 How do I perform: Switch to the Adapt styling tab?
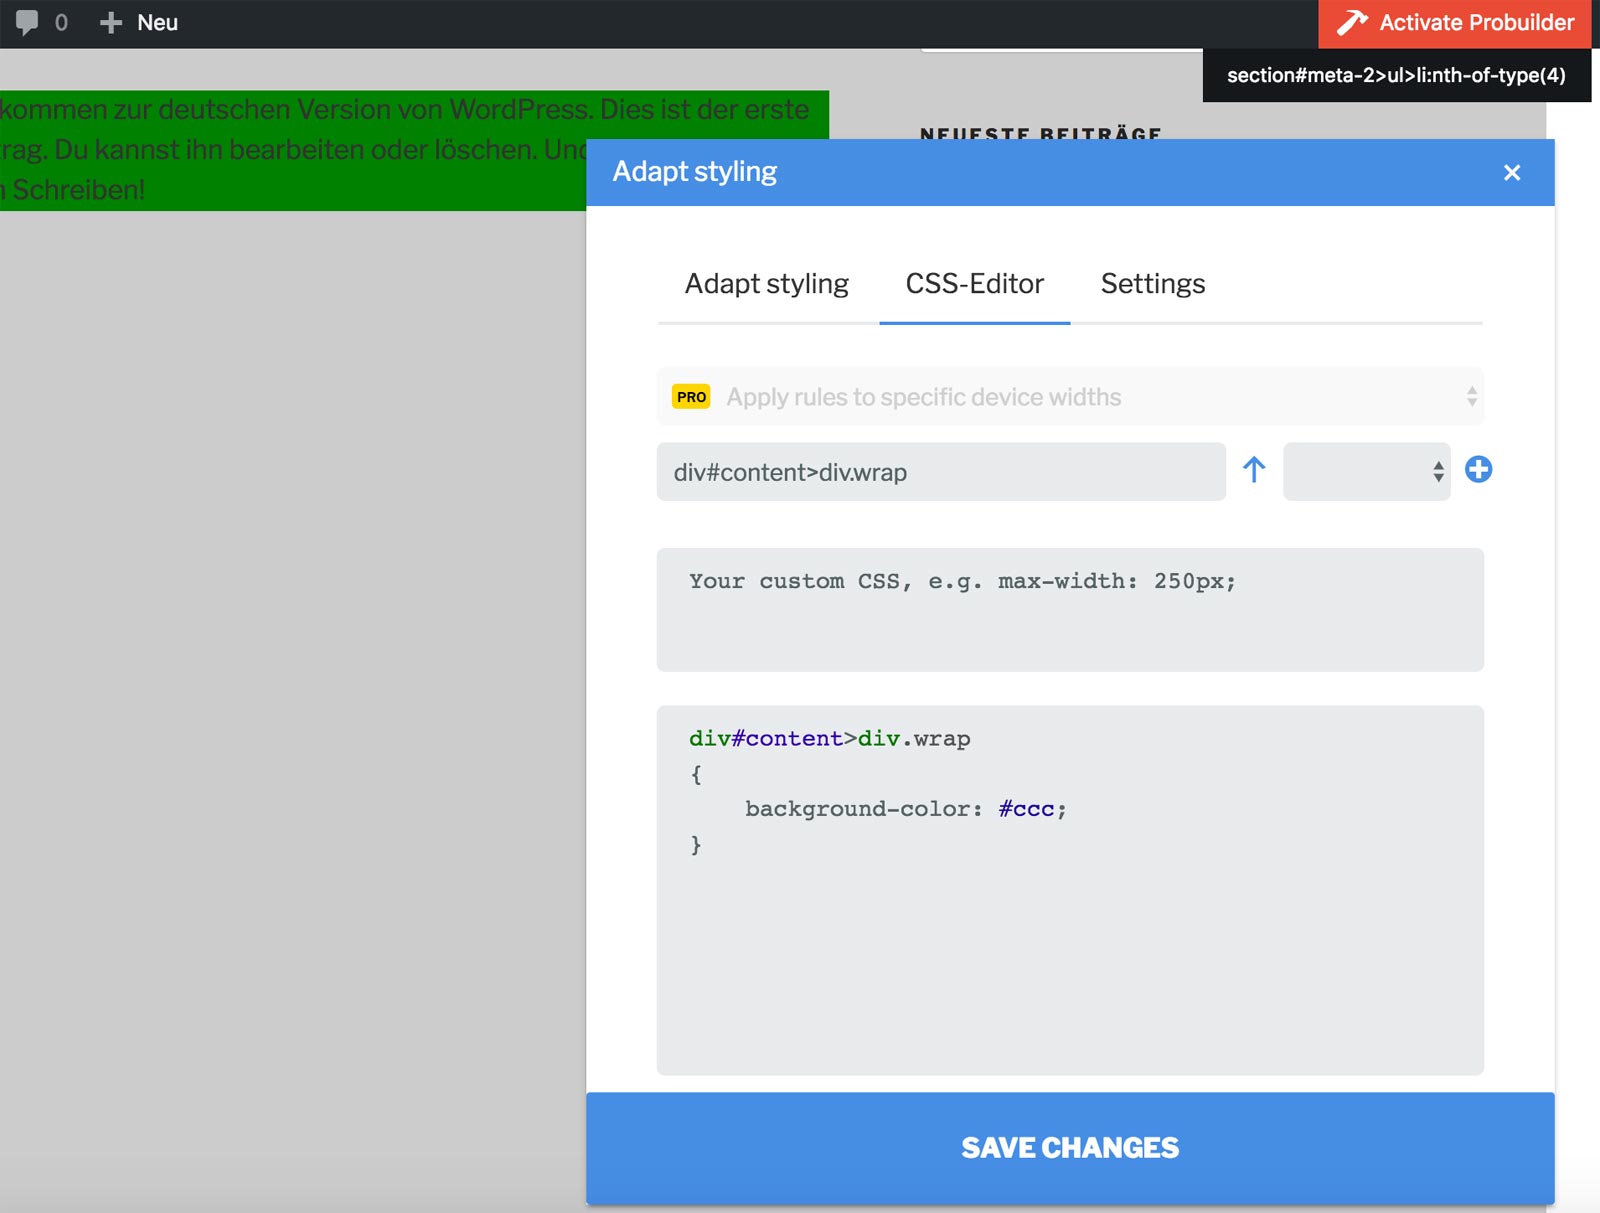coord(767,284)
